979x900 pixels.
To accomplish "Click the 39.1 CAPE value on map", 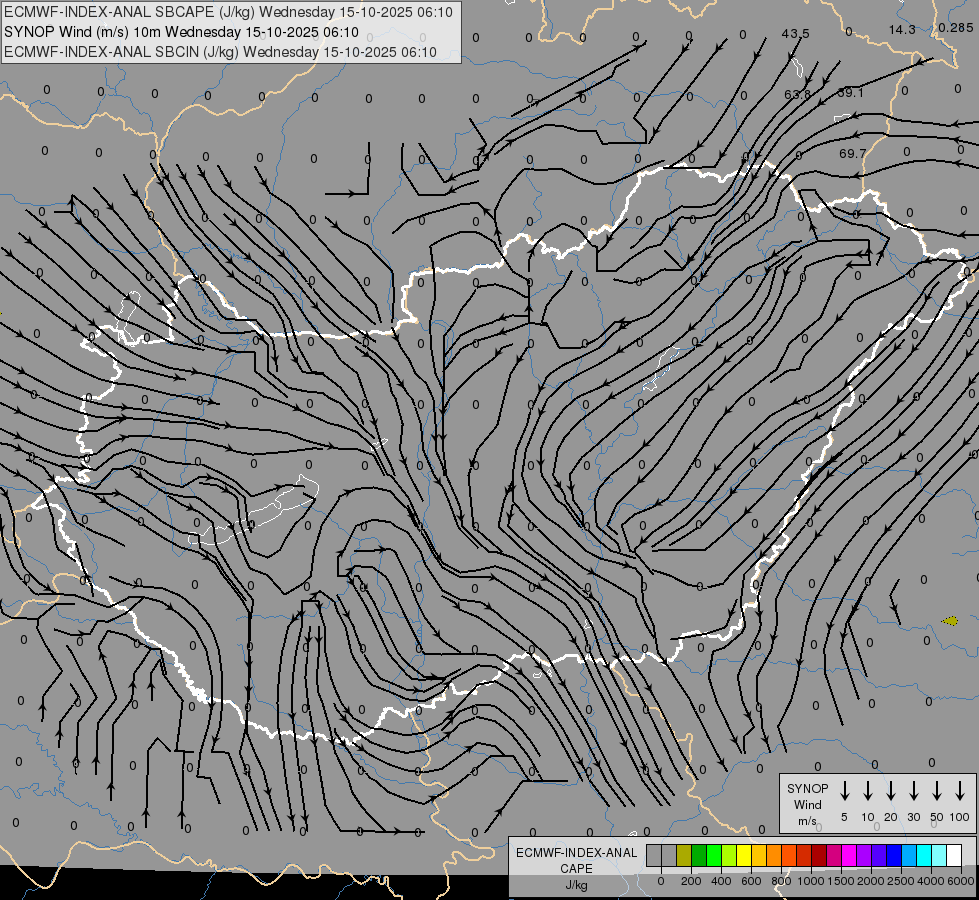I will 850,92.
